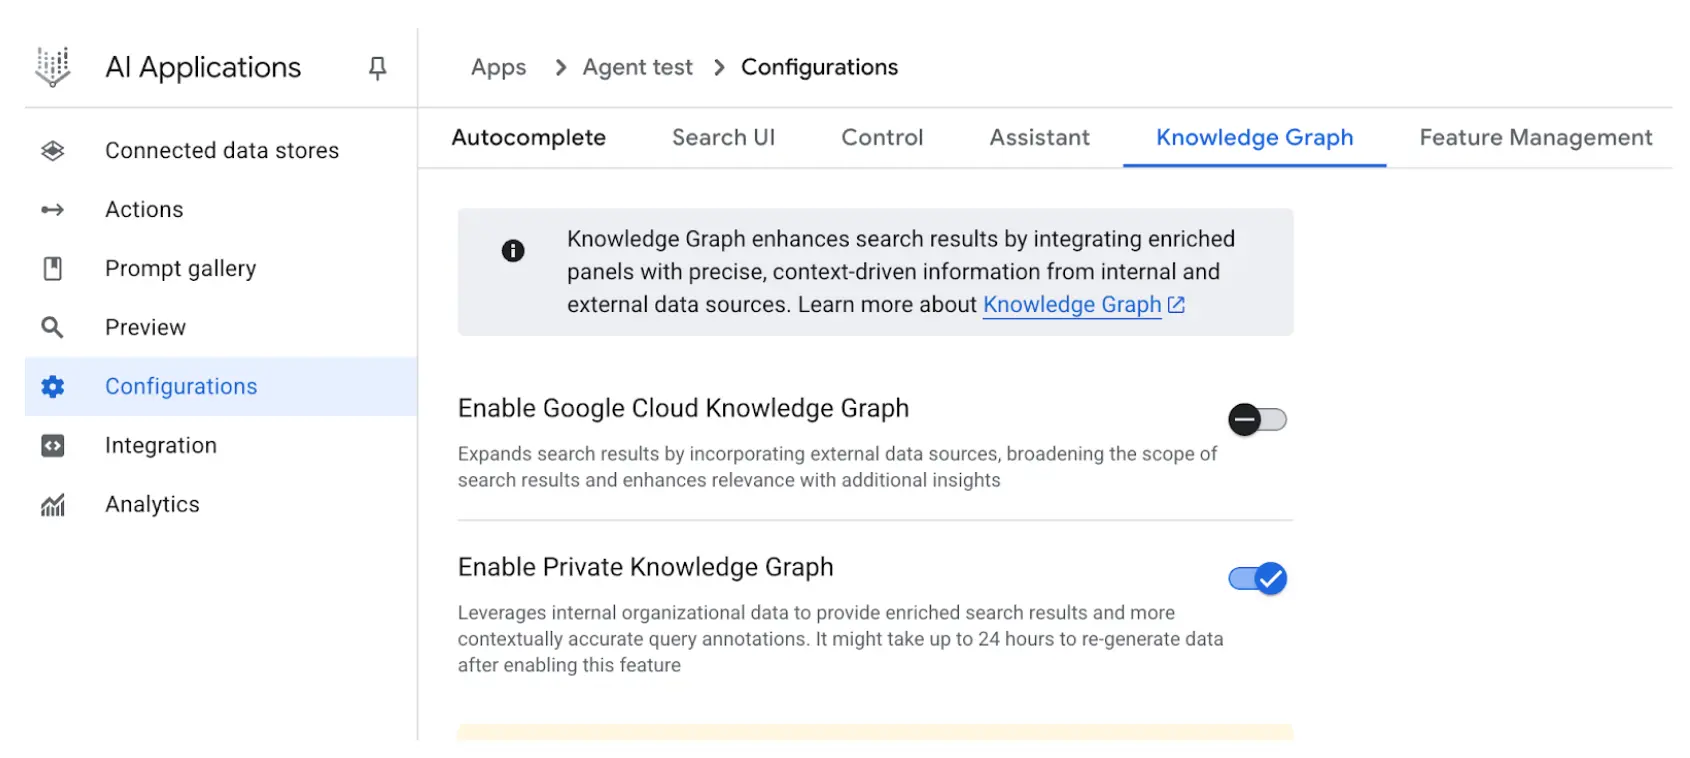The width and height of the screenshot is (1690, 758).
Task: Select the Feature Management tab
Action: [1535, 138]
